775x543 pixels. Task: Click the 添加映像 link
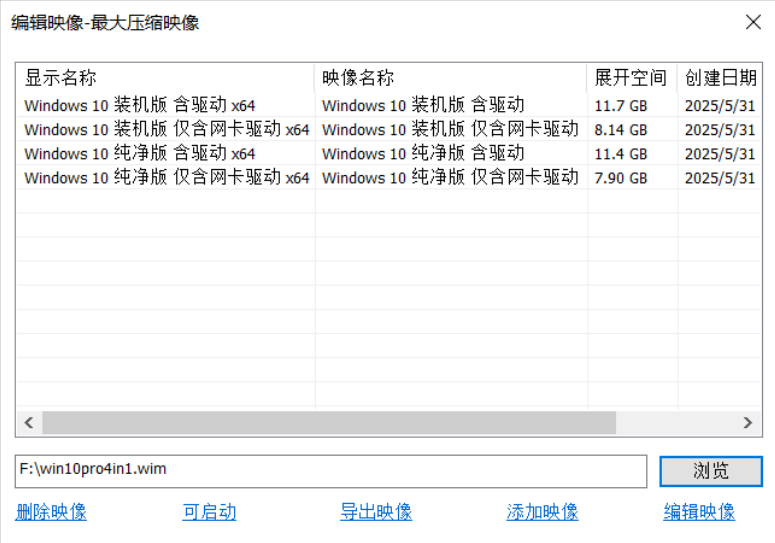542,512
